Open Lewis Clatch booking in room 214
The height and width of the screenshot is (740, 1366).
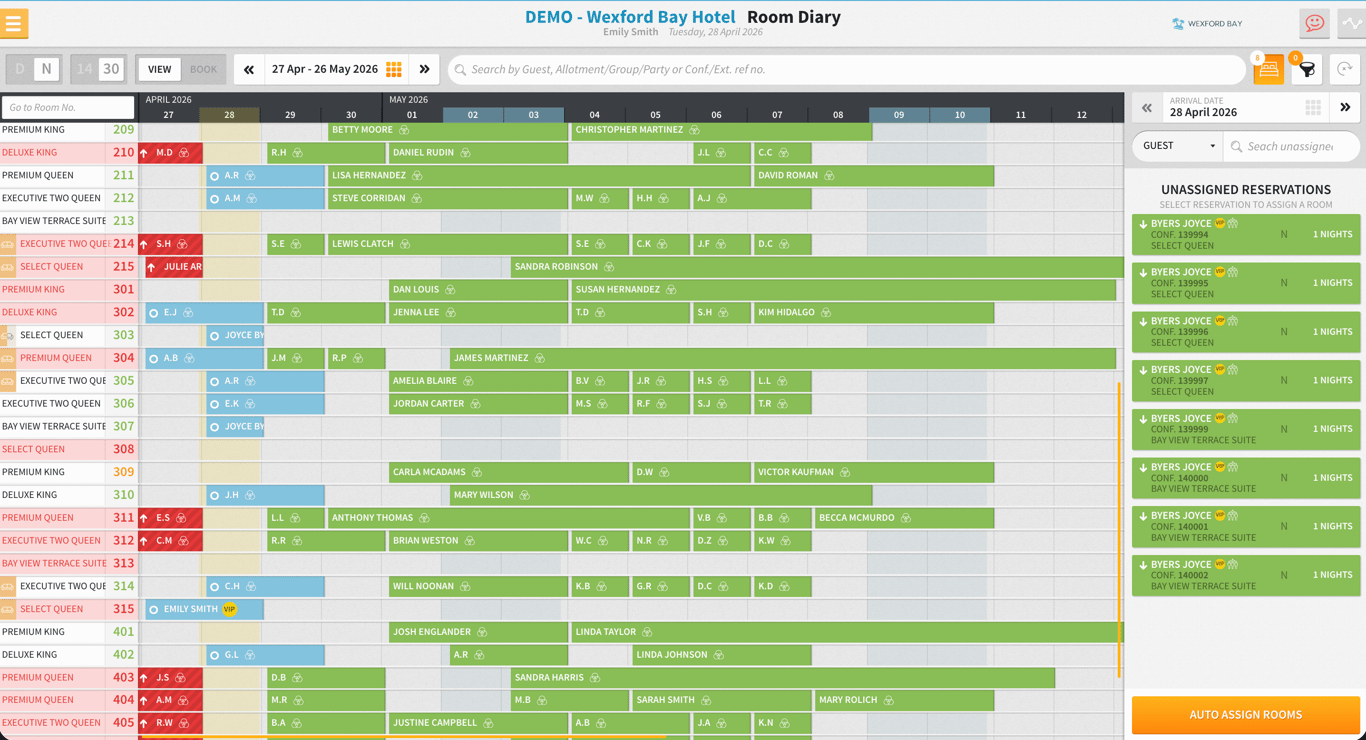[x=447, y=244]
